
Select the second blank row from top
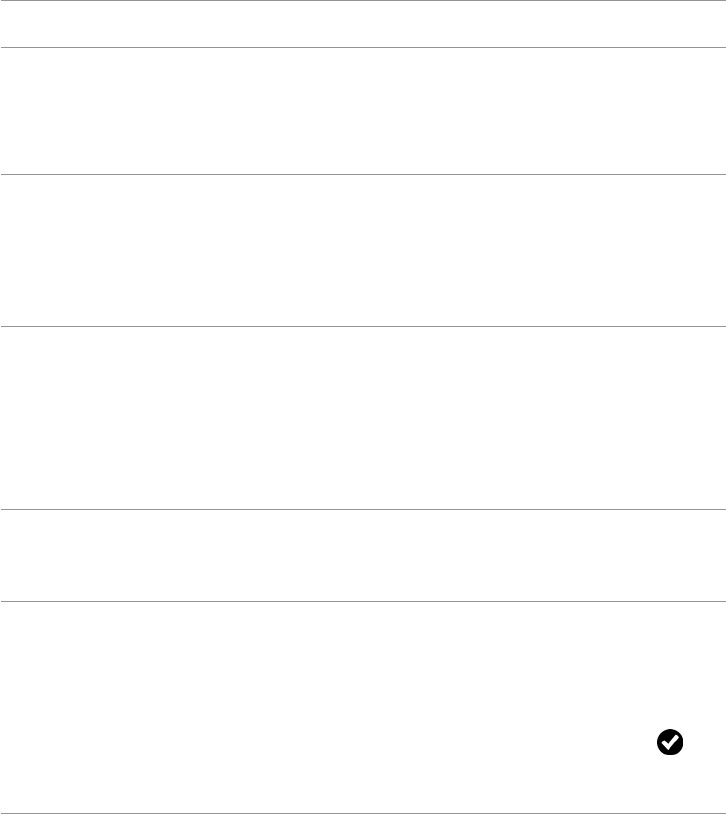(x=362, y=111)
